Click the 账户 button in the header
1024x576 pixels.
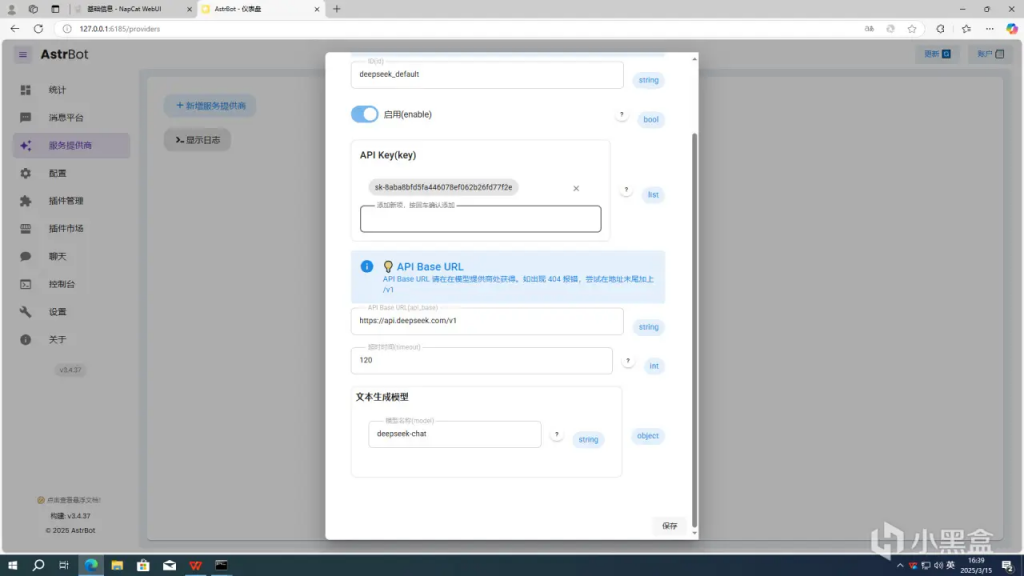(990, 54)
